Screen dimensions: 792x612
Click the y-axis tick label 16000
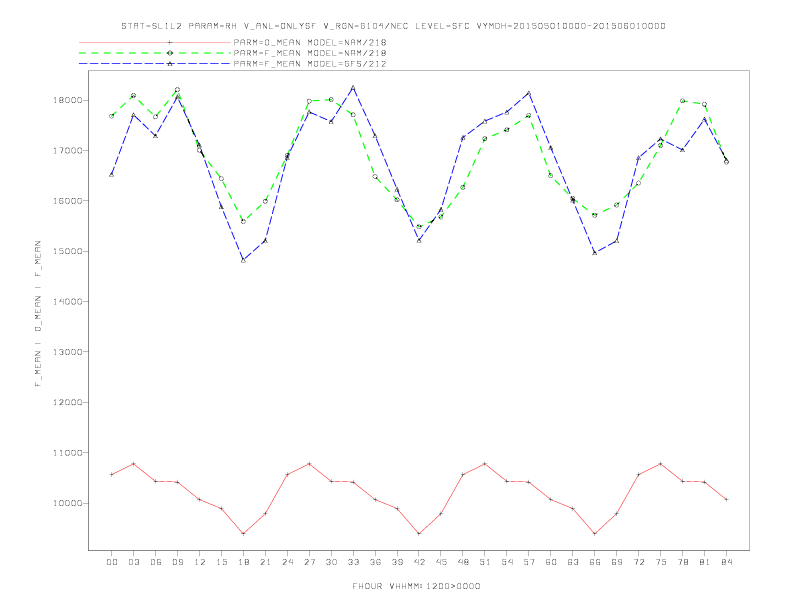click(68, 201)
